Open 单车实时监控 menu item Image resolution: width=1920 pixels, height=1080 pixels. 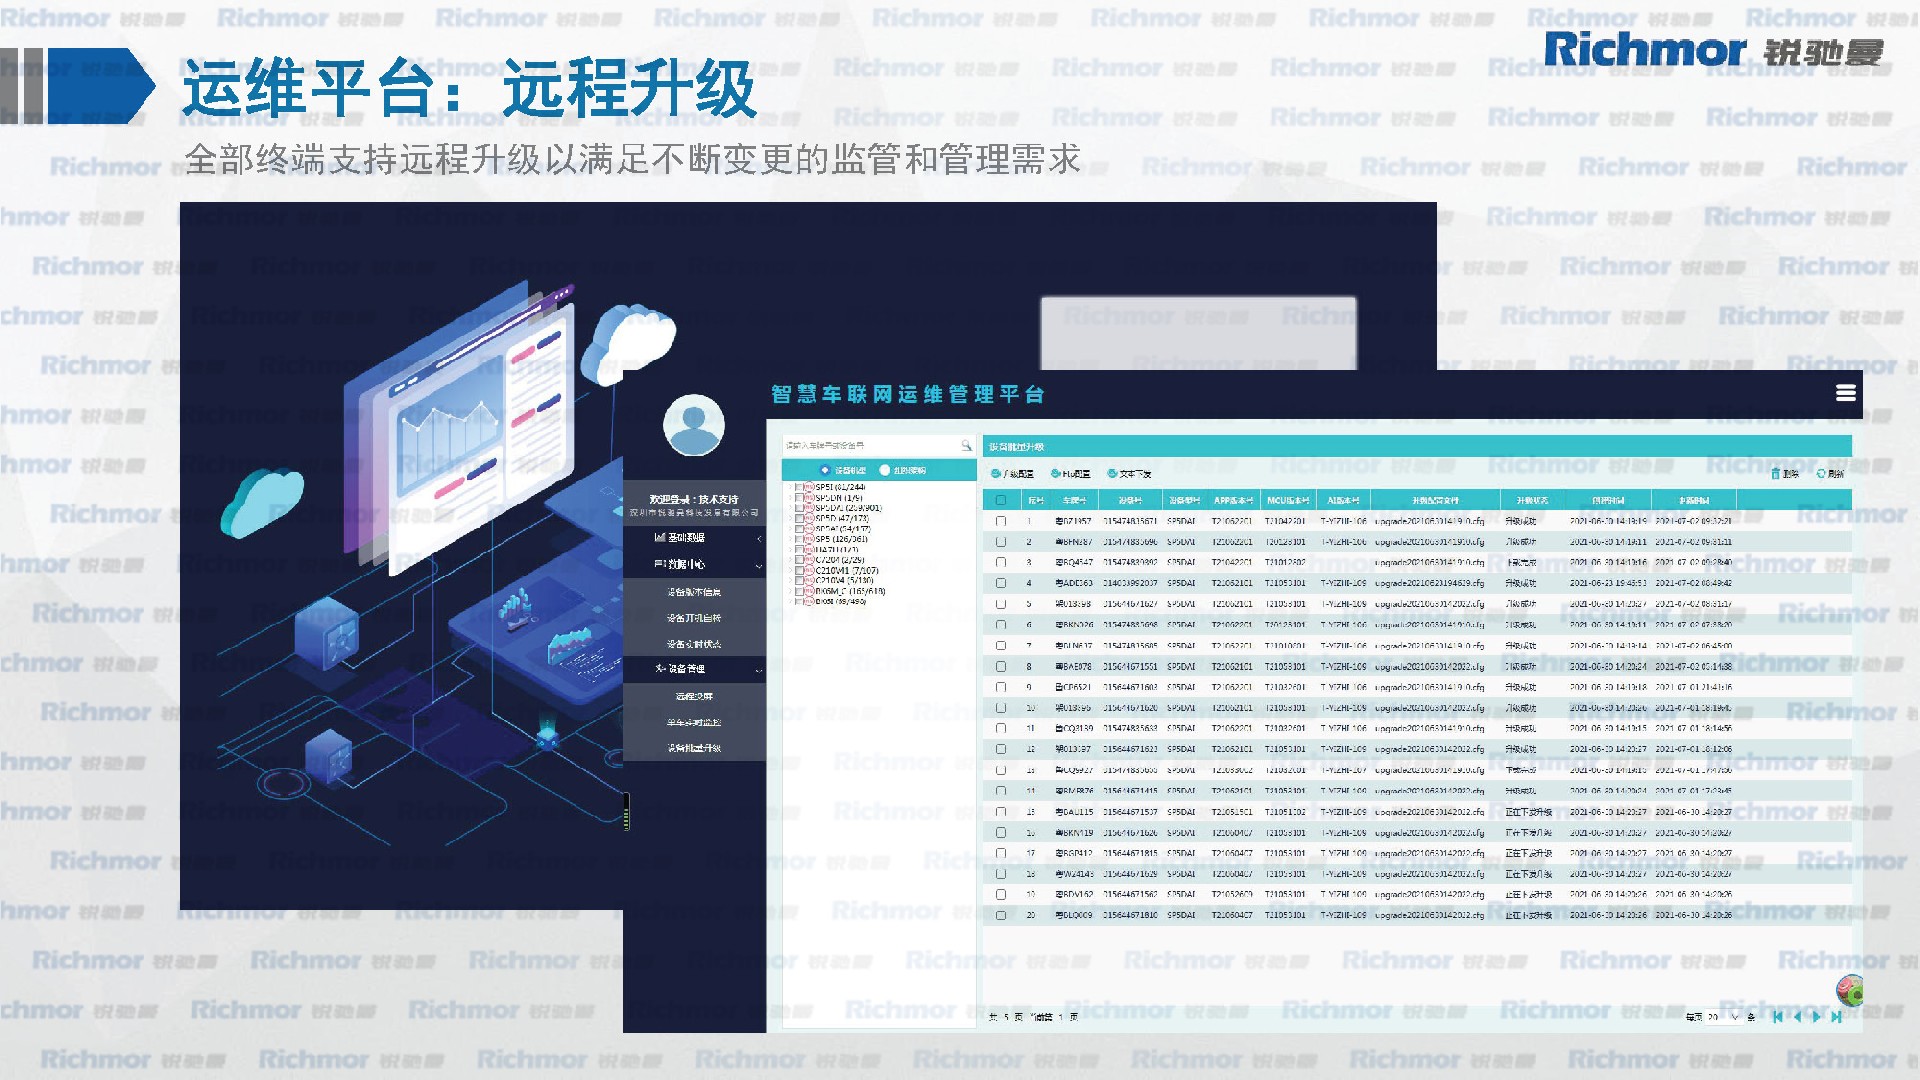tap(694, 722)
